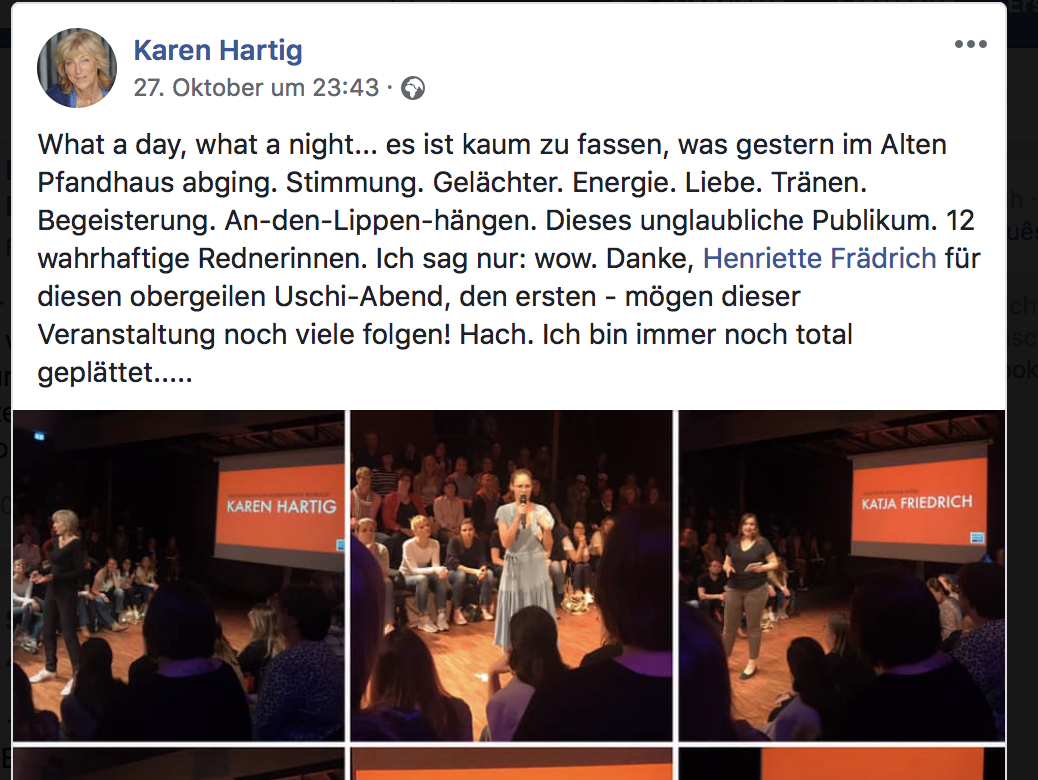Open the photo of speaker in blue dress
1038x780 pixels.
(x=511, y=575)
